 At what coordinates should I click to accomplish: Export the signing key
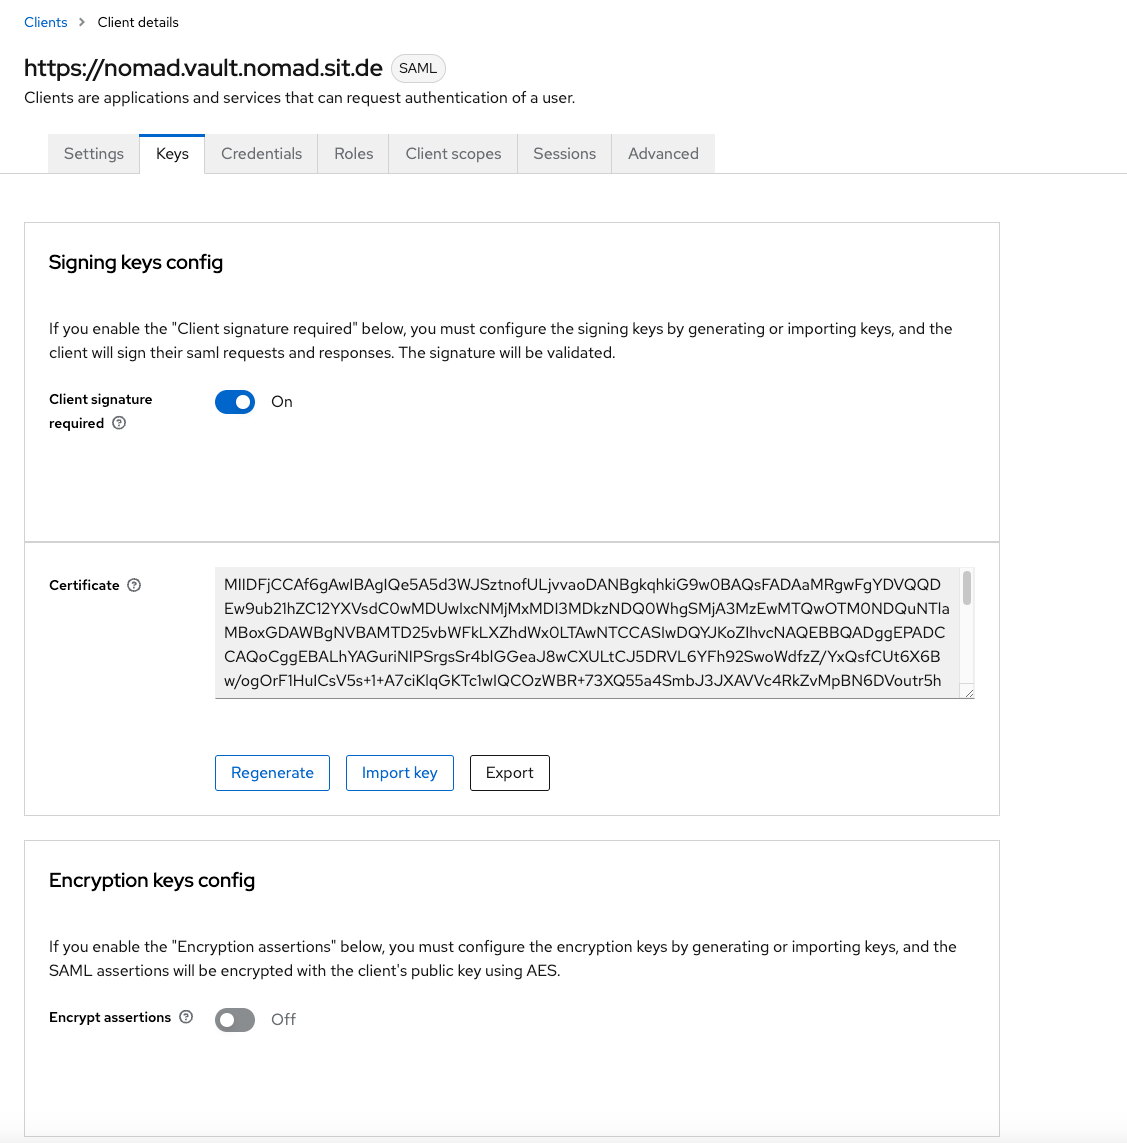509,773
